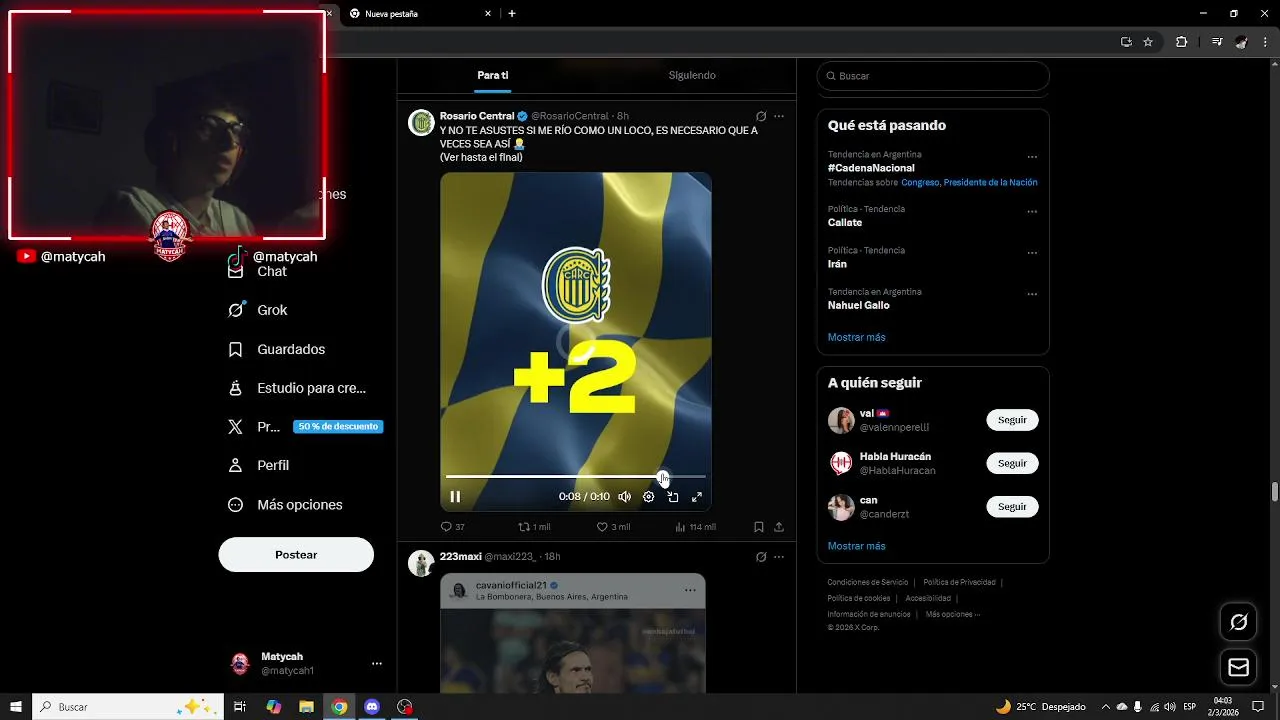1280x720 pixels.
Task: Open Política de cookies link
Action: [858, 598]
